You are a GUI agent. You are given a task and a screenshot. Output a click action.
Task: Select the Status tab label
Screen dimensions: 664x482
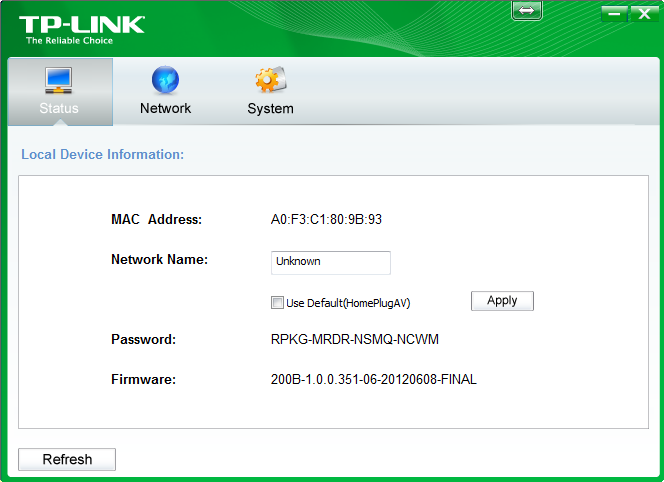click(x=59, y=108)
